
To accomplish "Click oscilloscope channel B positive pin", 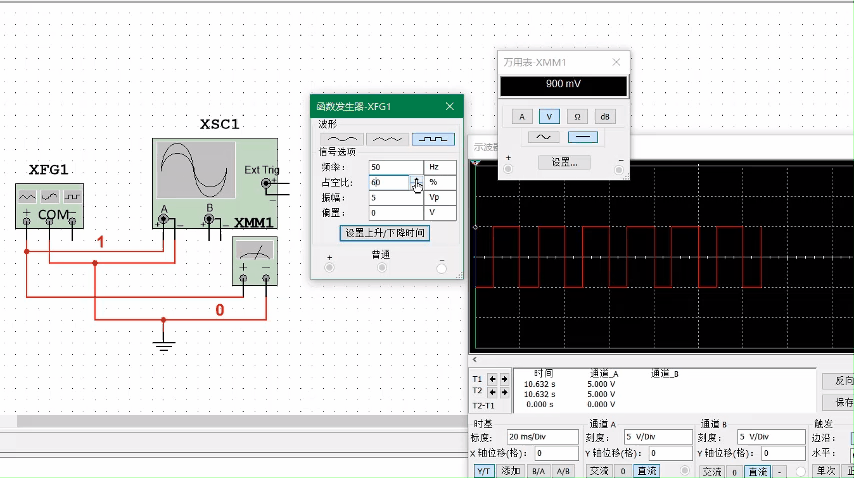I will pos(209,219).
